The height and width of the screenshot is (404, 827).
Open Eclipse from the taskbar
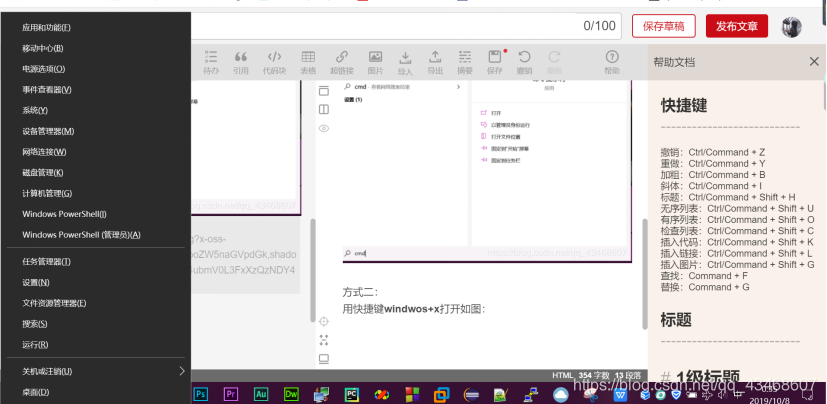(x=471, y=394)
